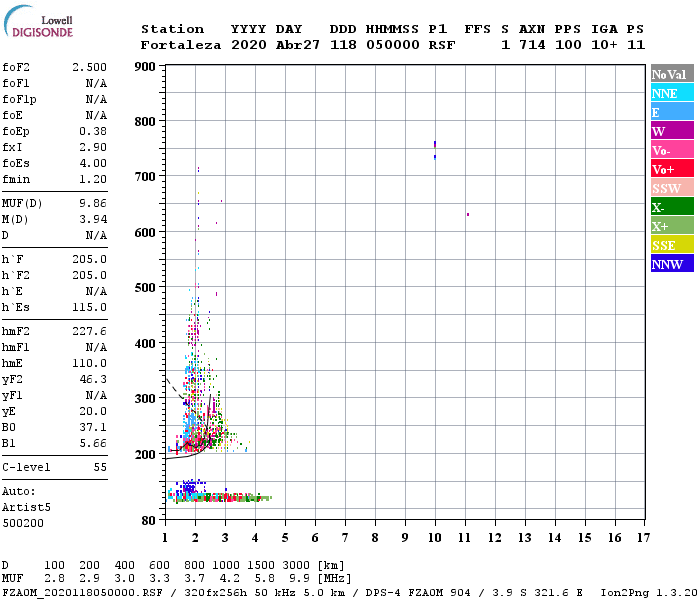Screen dimensions: 700x600
Task: Click the Es layer echo trace band
Action: (219, 497)
